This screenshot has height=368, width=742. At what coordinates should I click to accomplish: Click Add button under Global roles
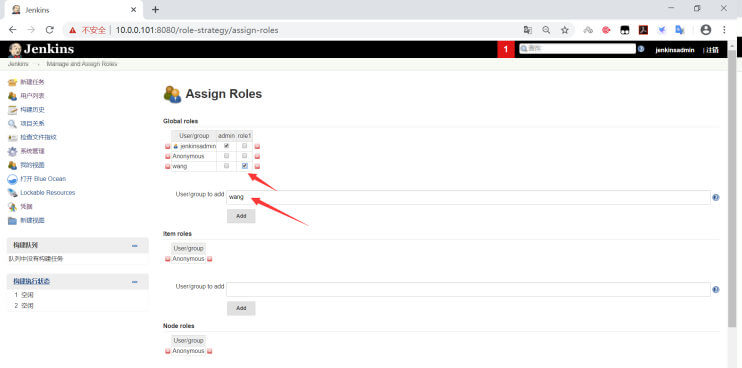pyautogui.click(x=241, y=216)
